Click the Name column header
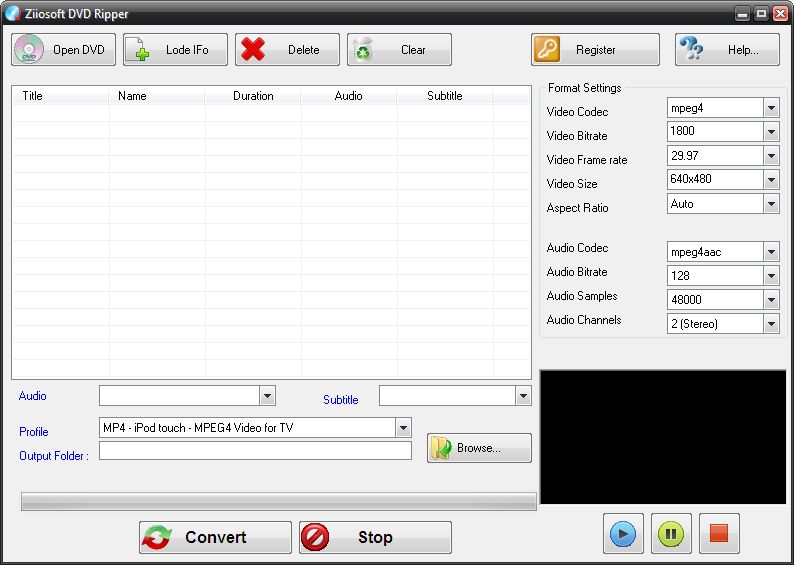The width and height of the screenshot is (794, 565). coord(156,96)
